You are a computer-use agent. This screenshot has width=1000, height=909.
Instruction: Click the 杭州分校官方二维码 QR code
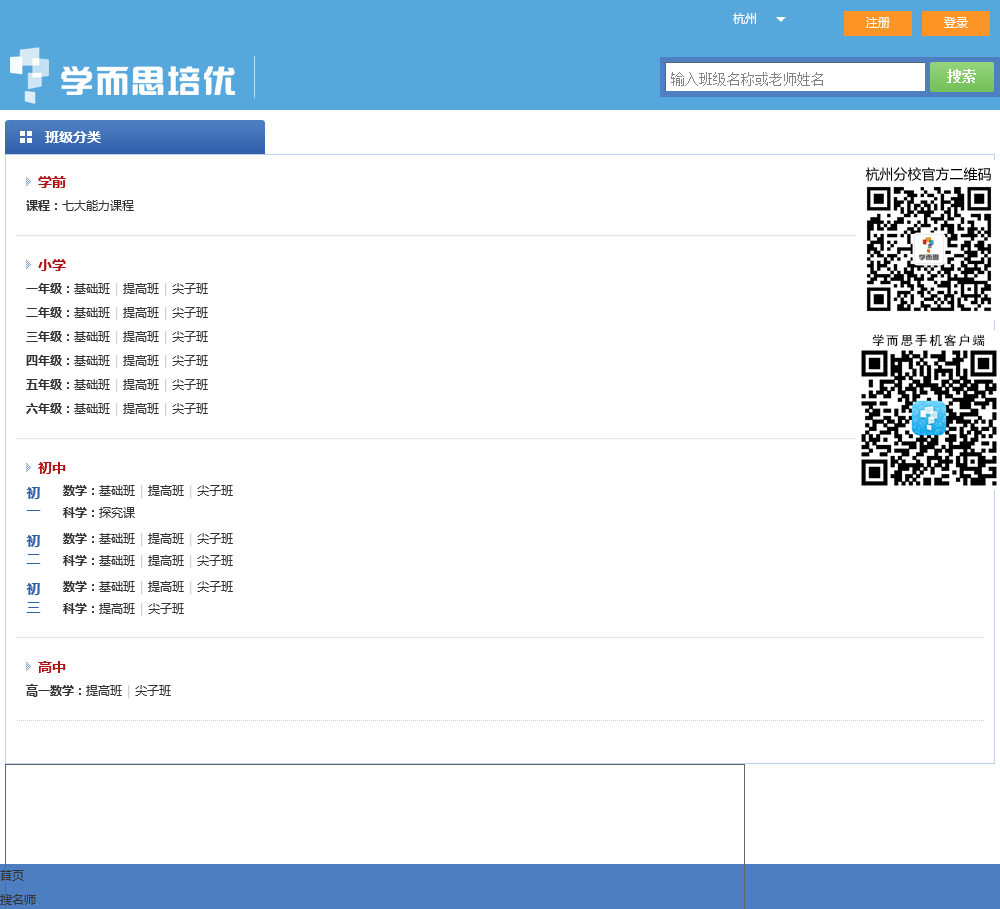929,250
